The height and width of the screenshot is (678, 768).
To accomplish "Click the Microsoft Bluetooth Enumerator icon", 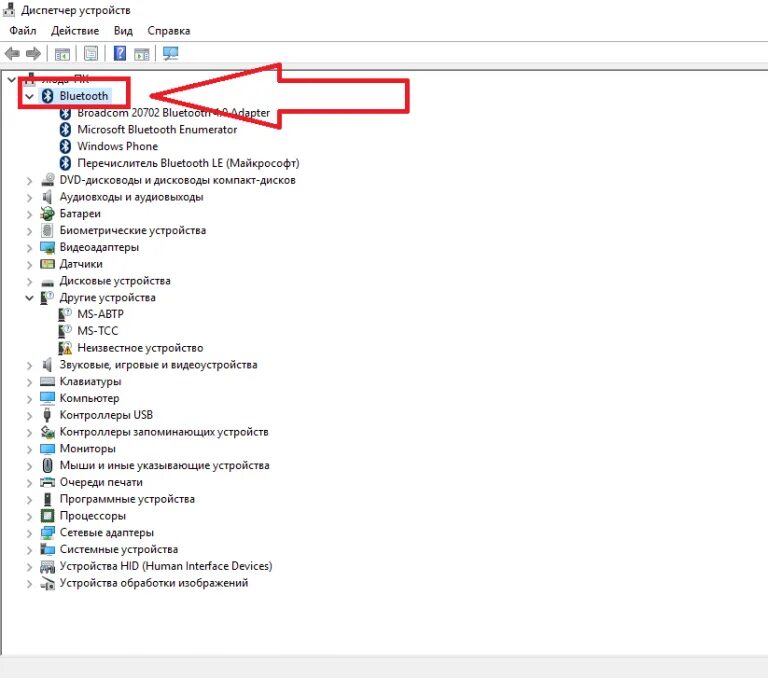I will [x=65, y=130].
